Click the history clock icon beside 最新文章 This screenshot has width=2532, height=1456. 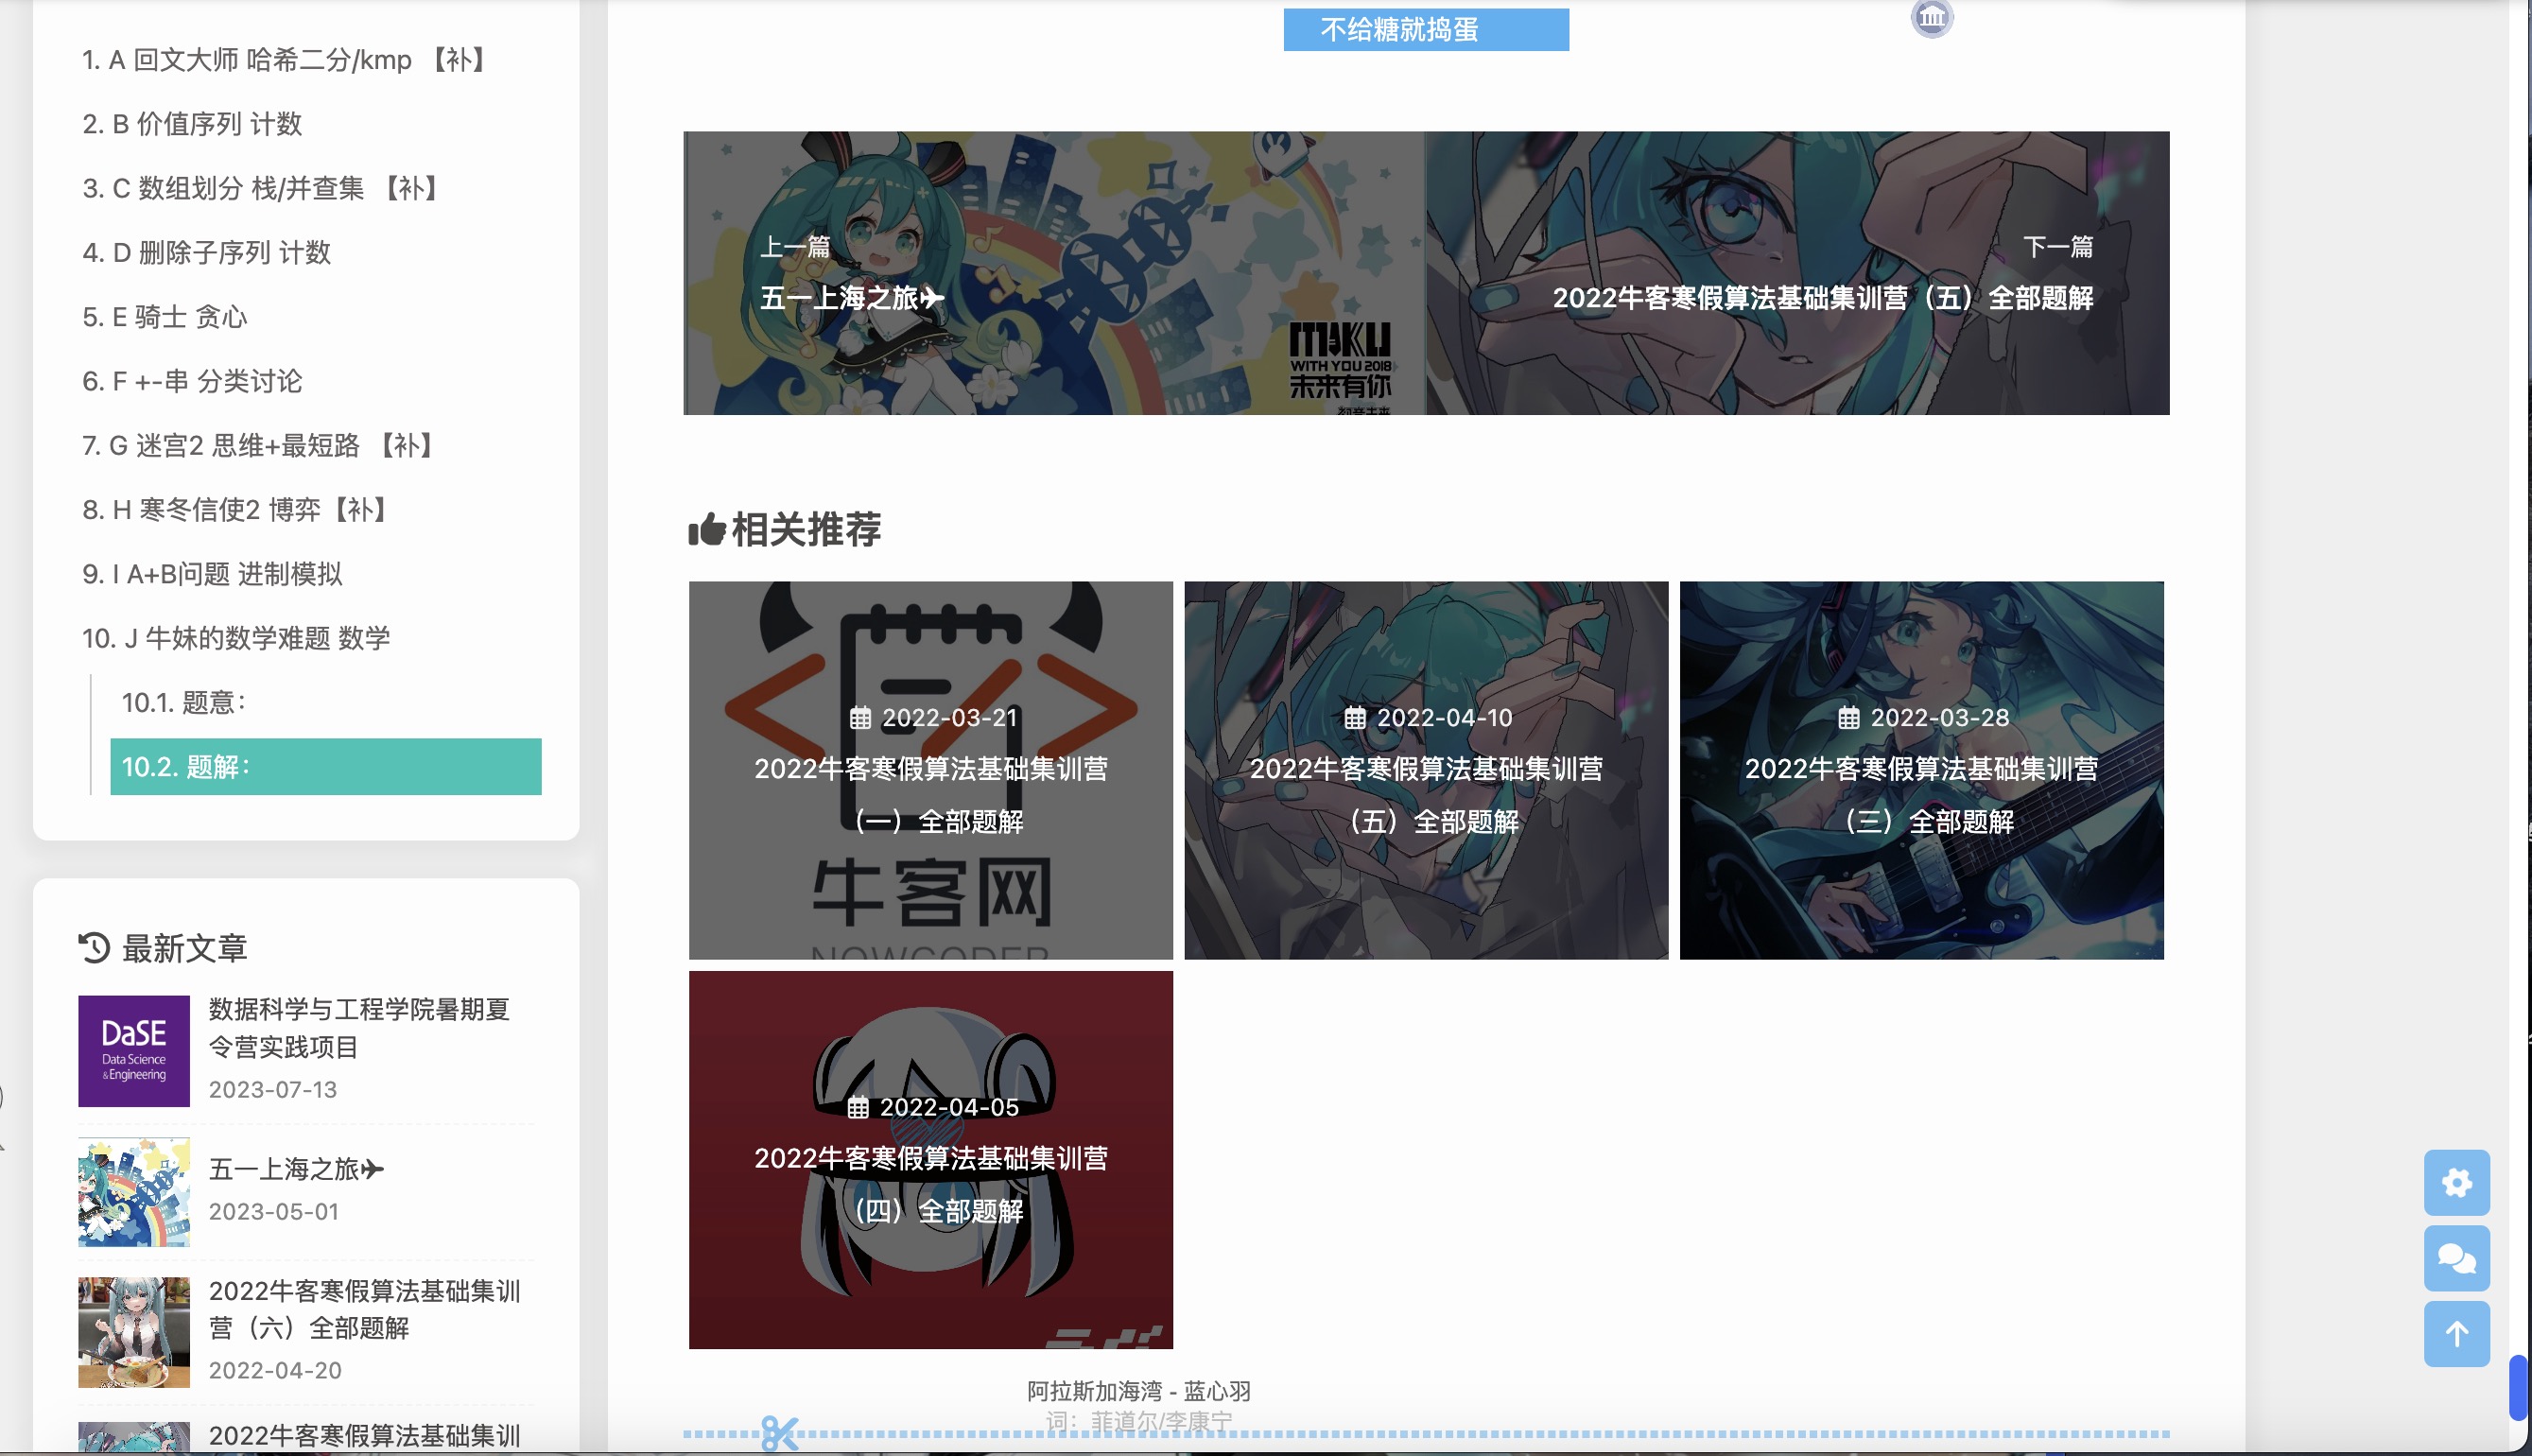[x=94, y=947]
